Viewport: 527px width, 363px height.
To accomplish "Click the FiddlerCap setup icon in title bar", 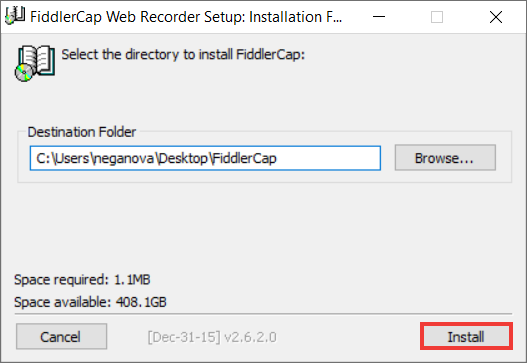I will [x=15, y=16].
